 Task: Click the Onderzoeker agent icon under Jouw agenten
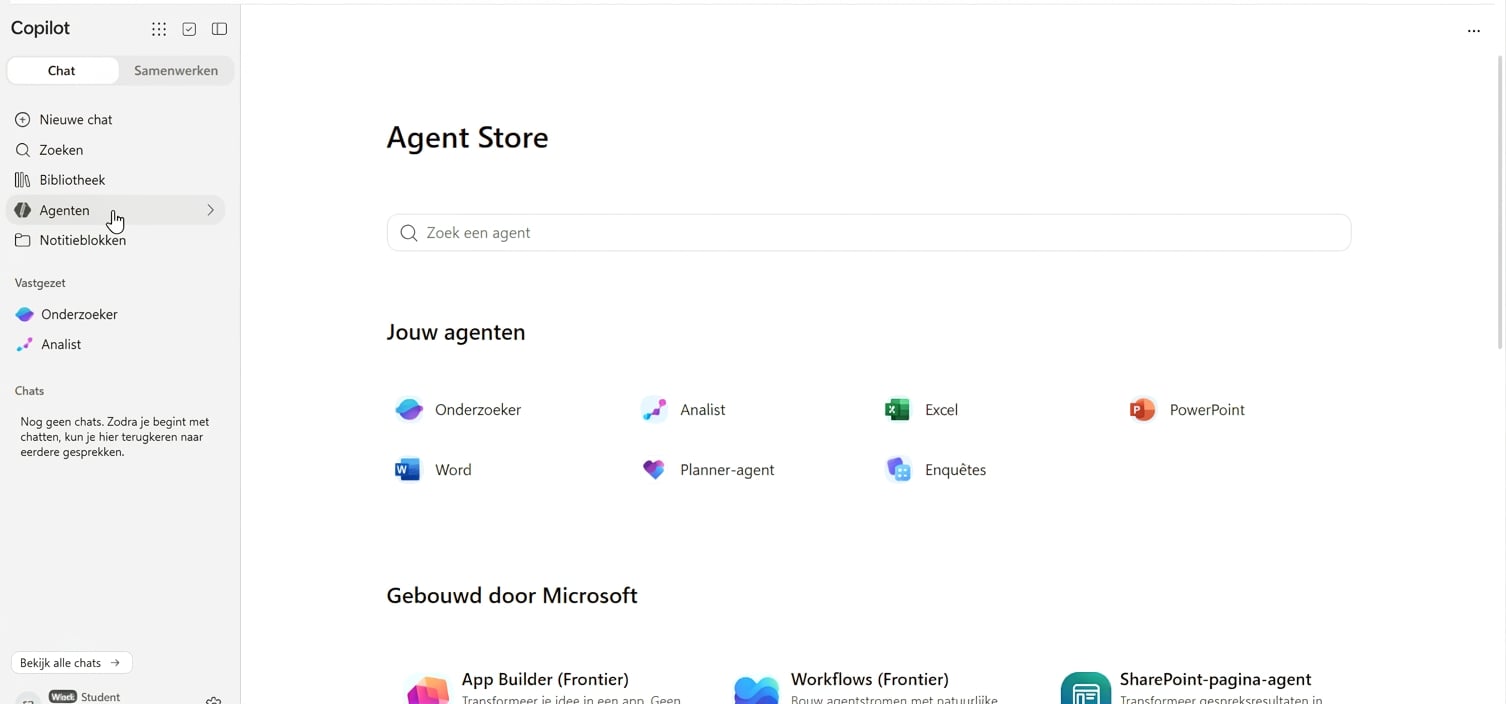(409, 409)
